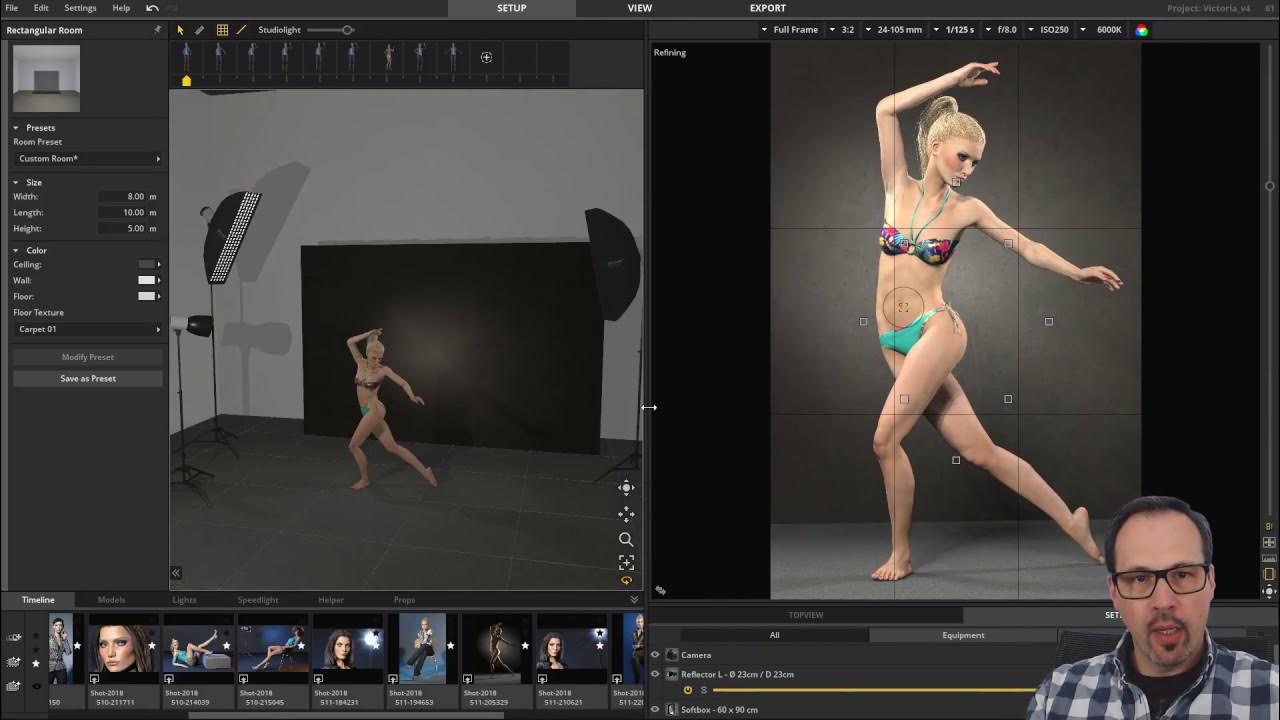Open the 6000K white balance dropdown
Screen dimensions: 1280x720
tap(1101, 30)
